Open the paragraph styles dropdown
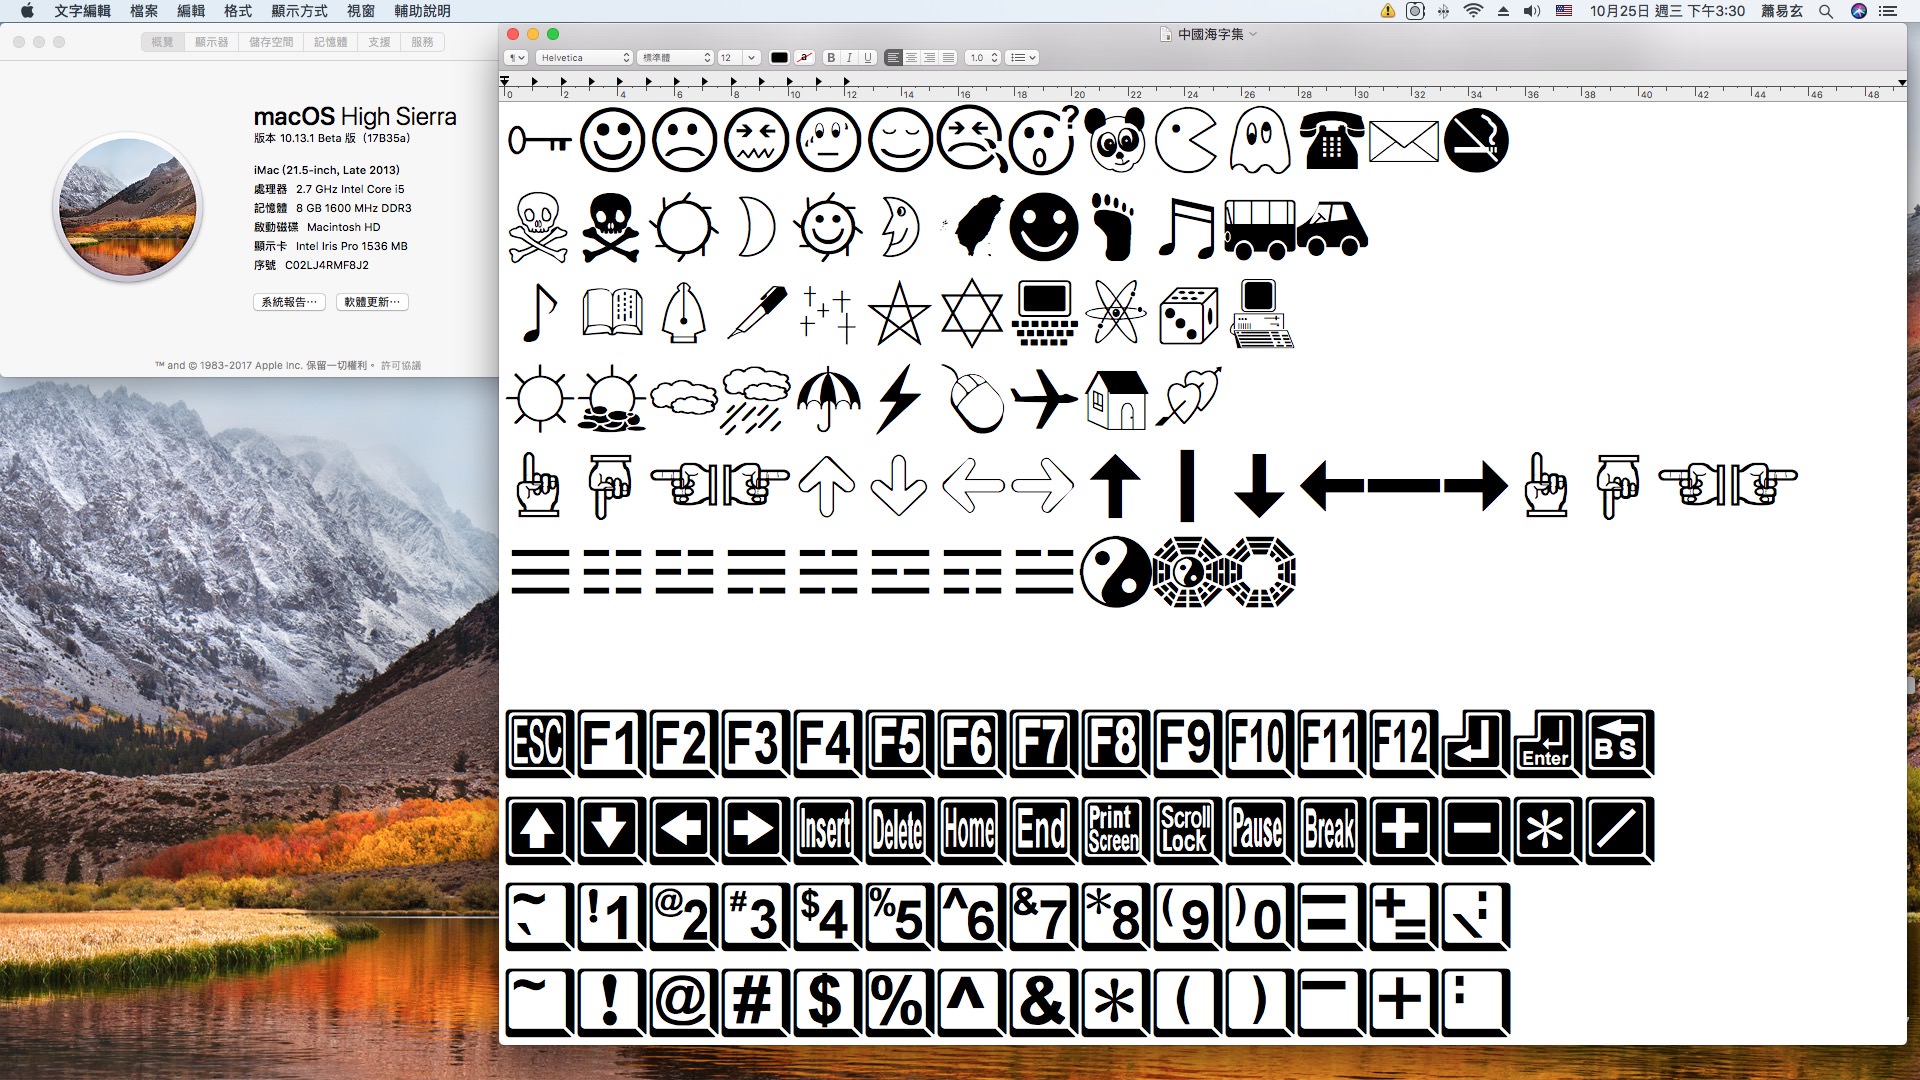 coord(516,58)
